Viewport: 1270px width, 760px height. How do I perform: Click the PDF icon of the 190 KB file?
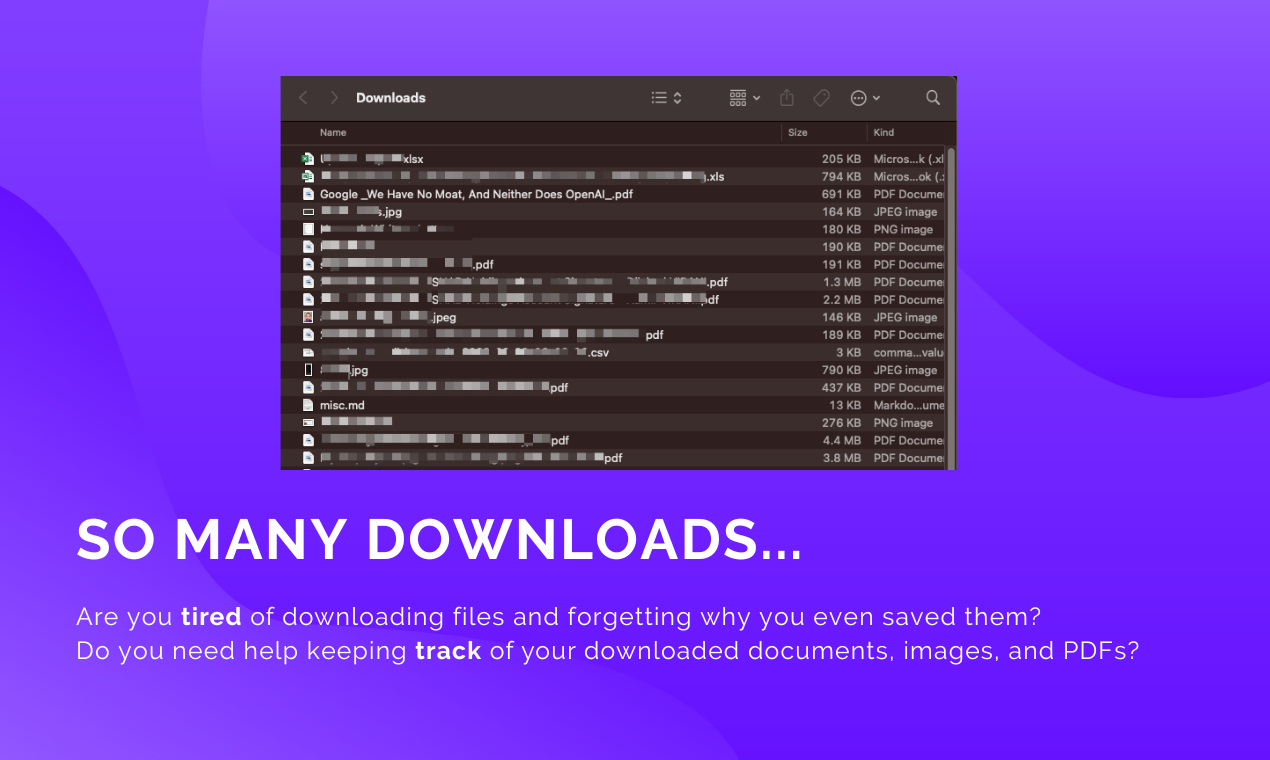pyautogui.click(x=308, y=247)
